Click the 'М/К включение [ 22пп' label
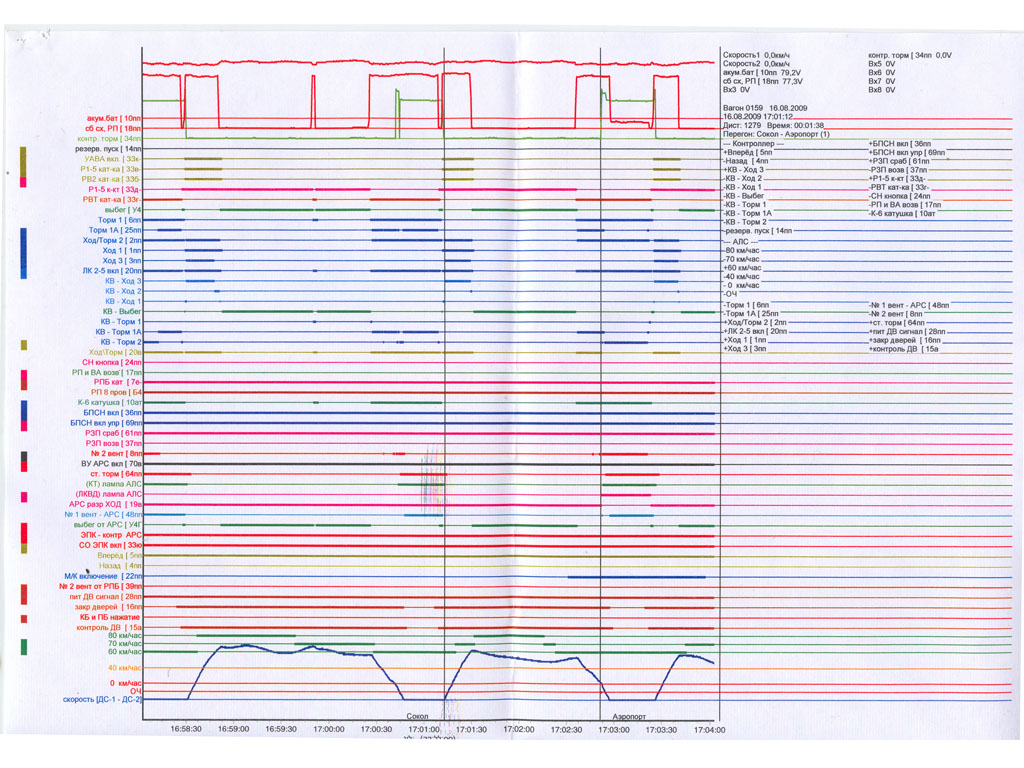The image size is (1024, 768). 103,576
